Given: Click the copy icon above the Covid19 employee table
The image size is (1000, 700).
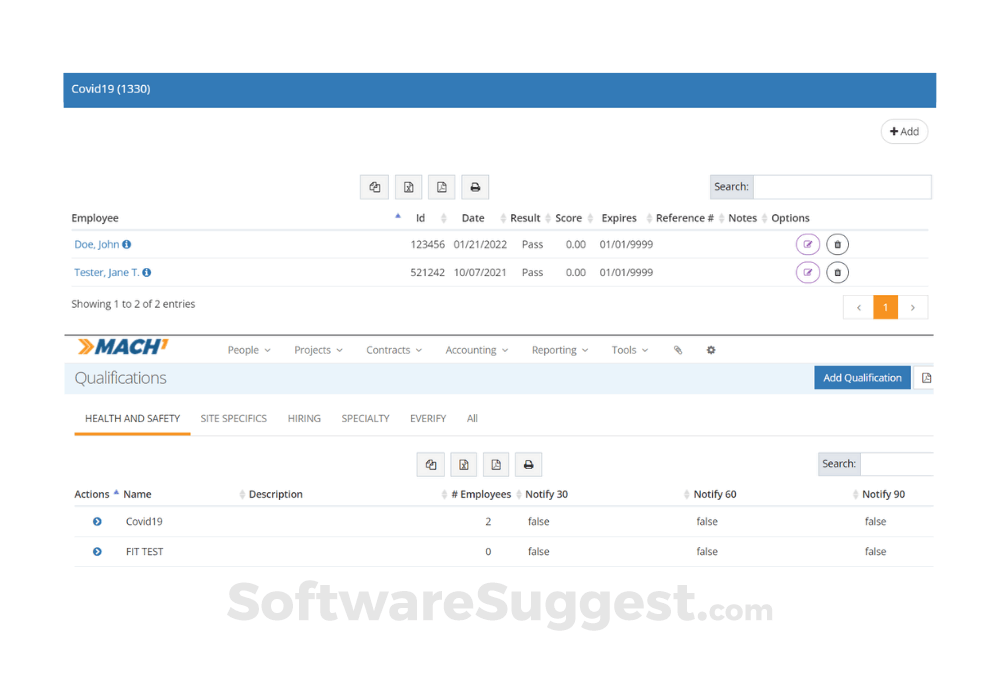Looking at the screenshot, I should (x=374, y=187).
